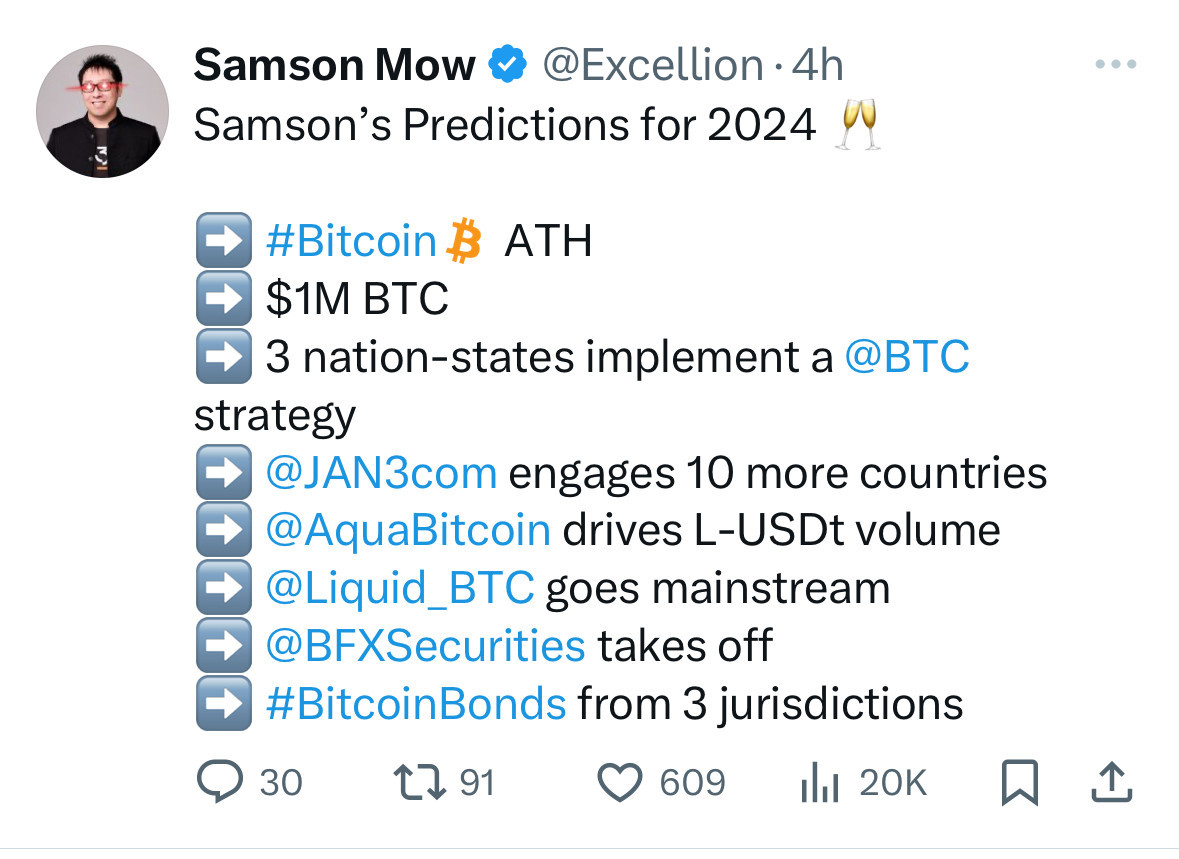Open the #BitcoinBonds hashtag
This screenshot has width=1179, height=859.
pos(416,704)
